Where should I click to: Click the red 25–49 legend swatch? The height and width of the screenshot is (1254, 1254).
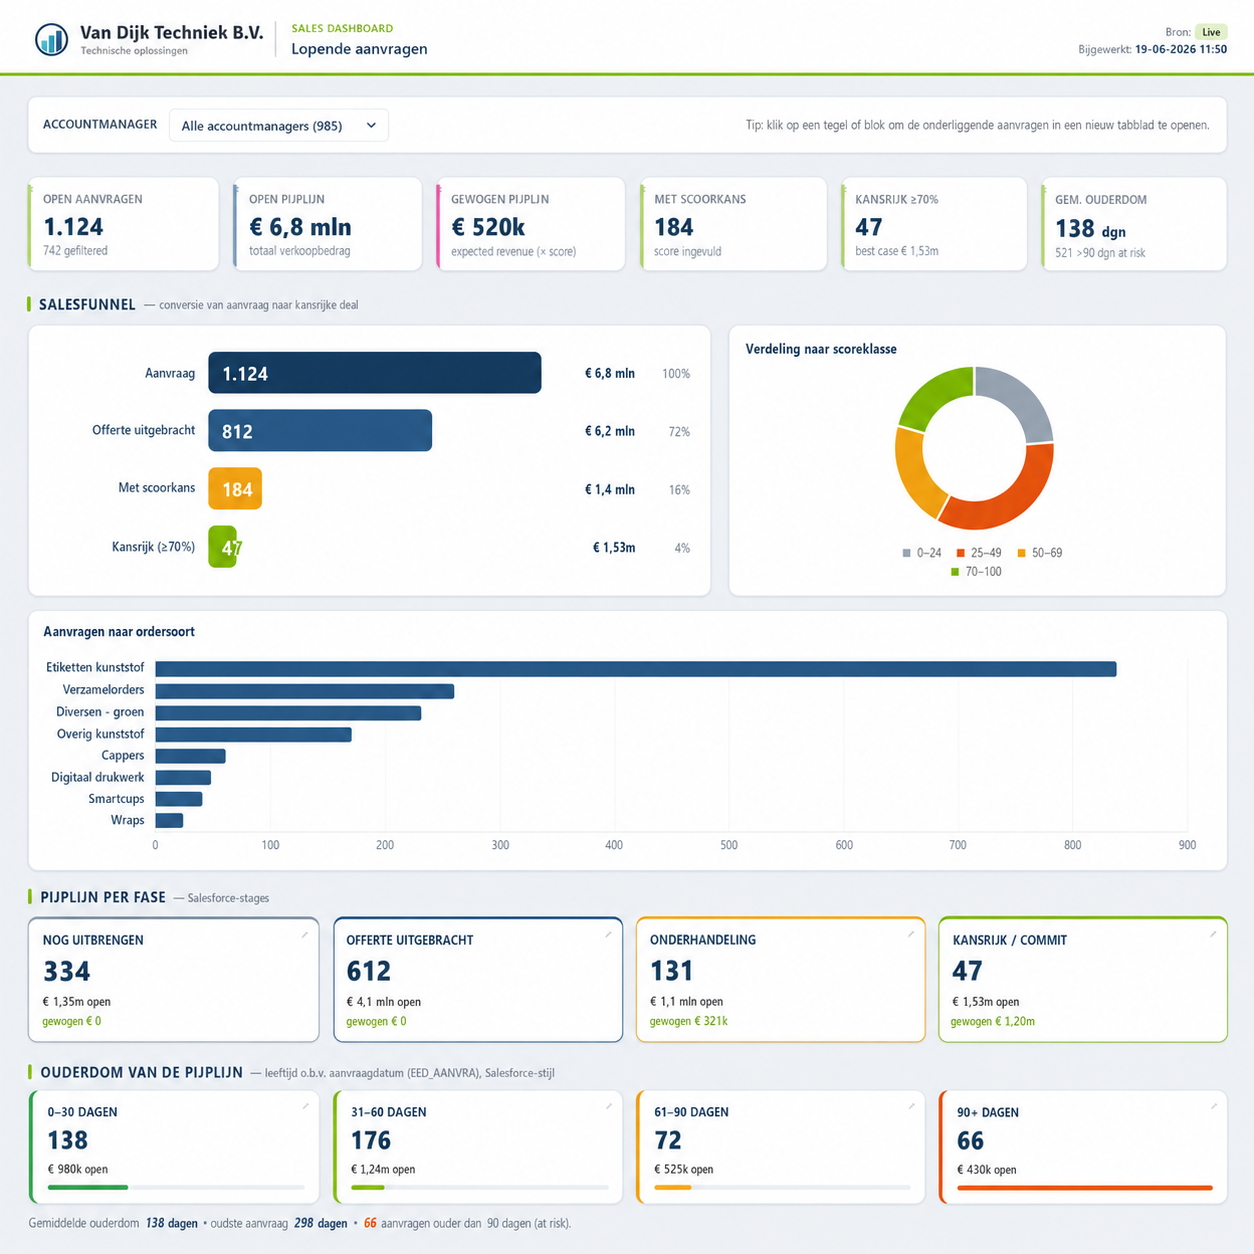tap(961, 553)
